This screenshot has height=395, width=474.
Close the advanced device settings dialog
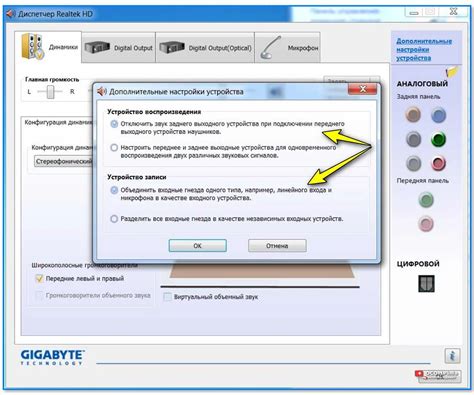tap(363, 89)
